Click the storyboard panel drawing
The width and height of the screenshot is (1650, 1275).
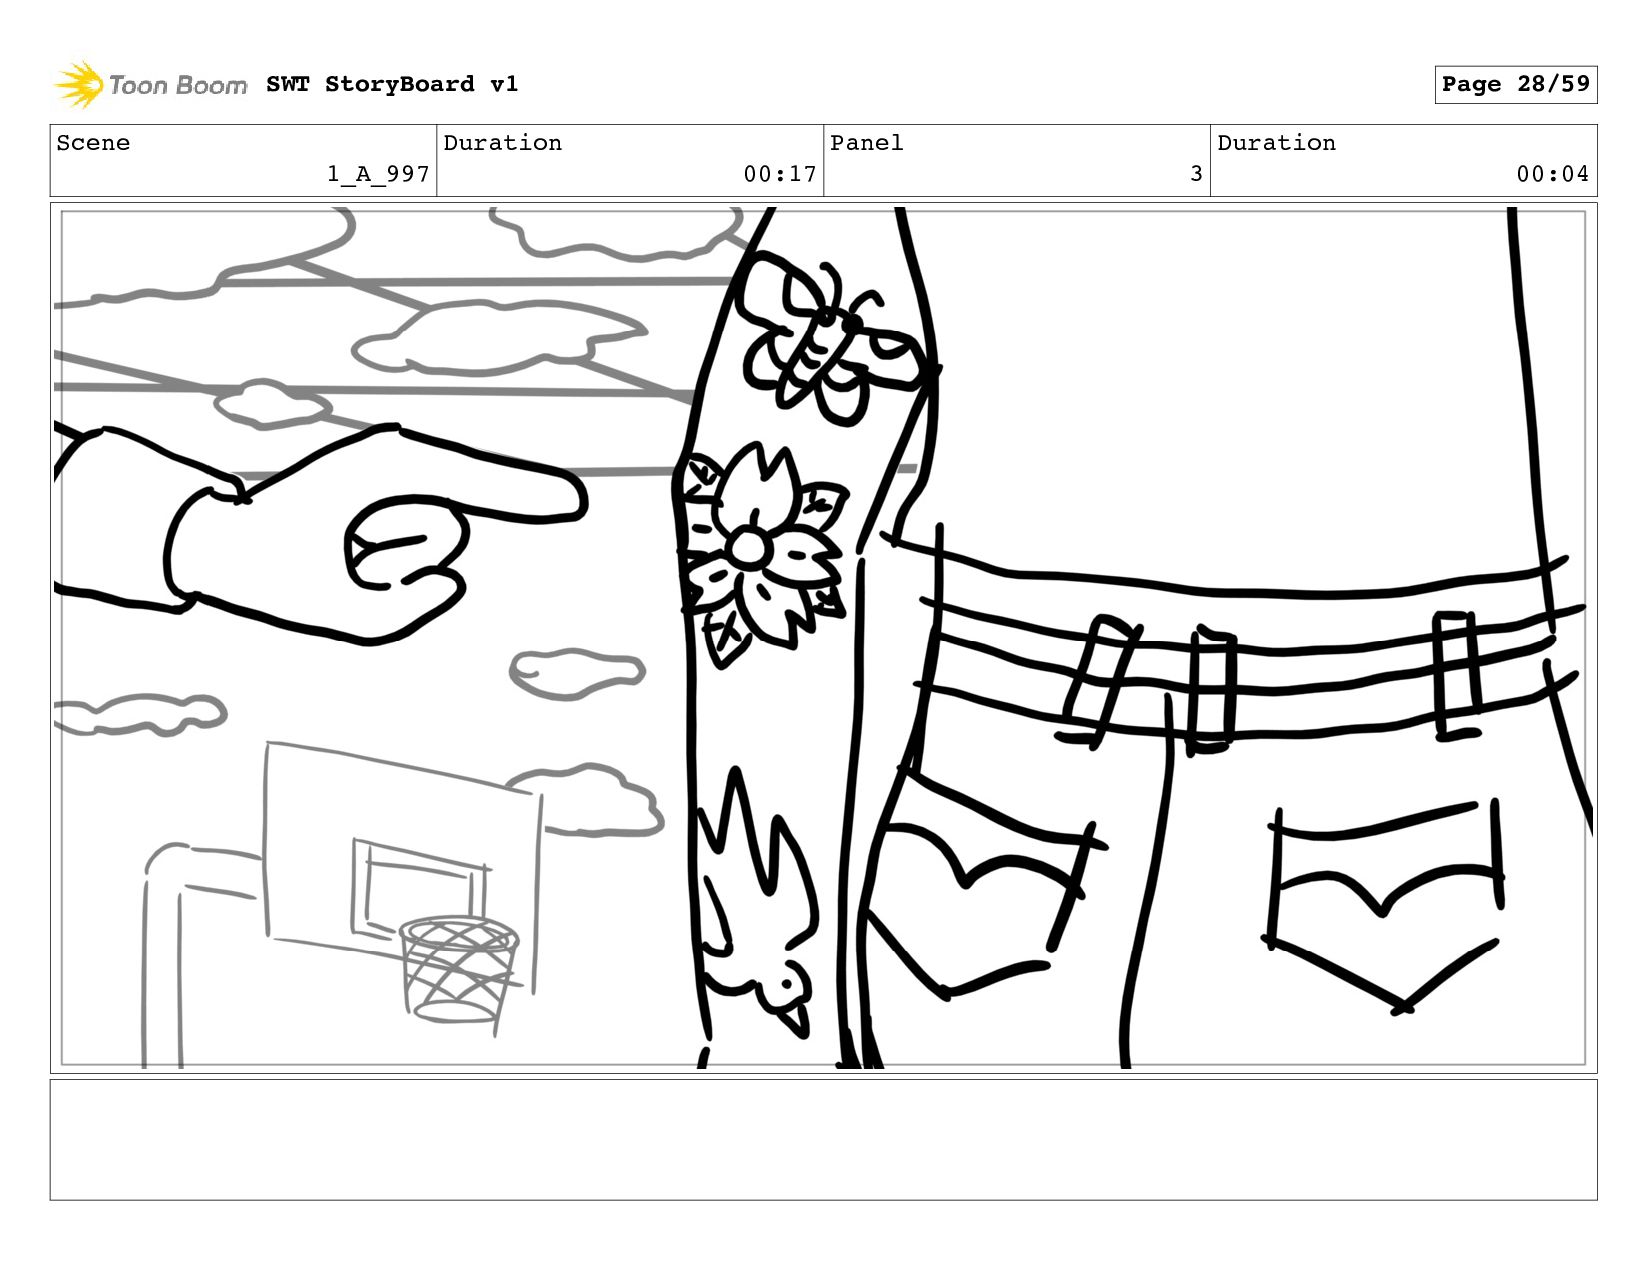pos(823,638)
